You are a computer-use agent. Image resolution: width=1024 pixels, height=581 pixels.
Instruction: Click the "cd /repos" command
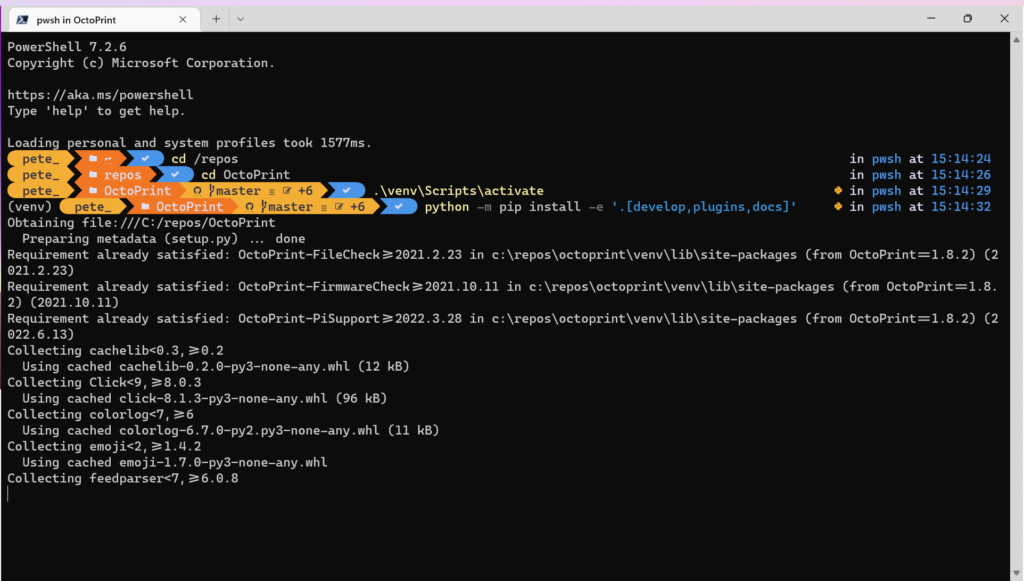tap(204, 159)
